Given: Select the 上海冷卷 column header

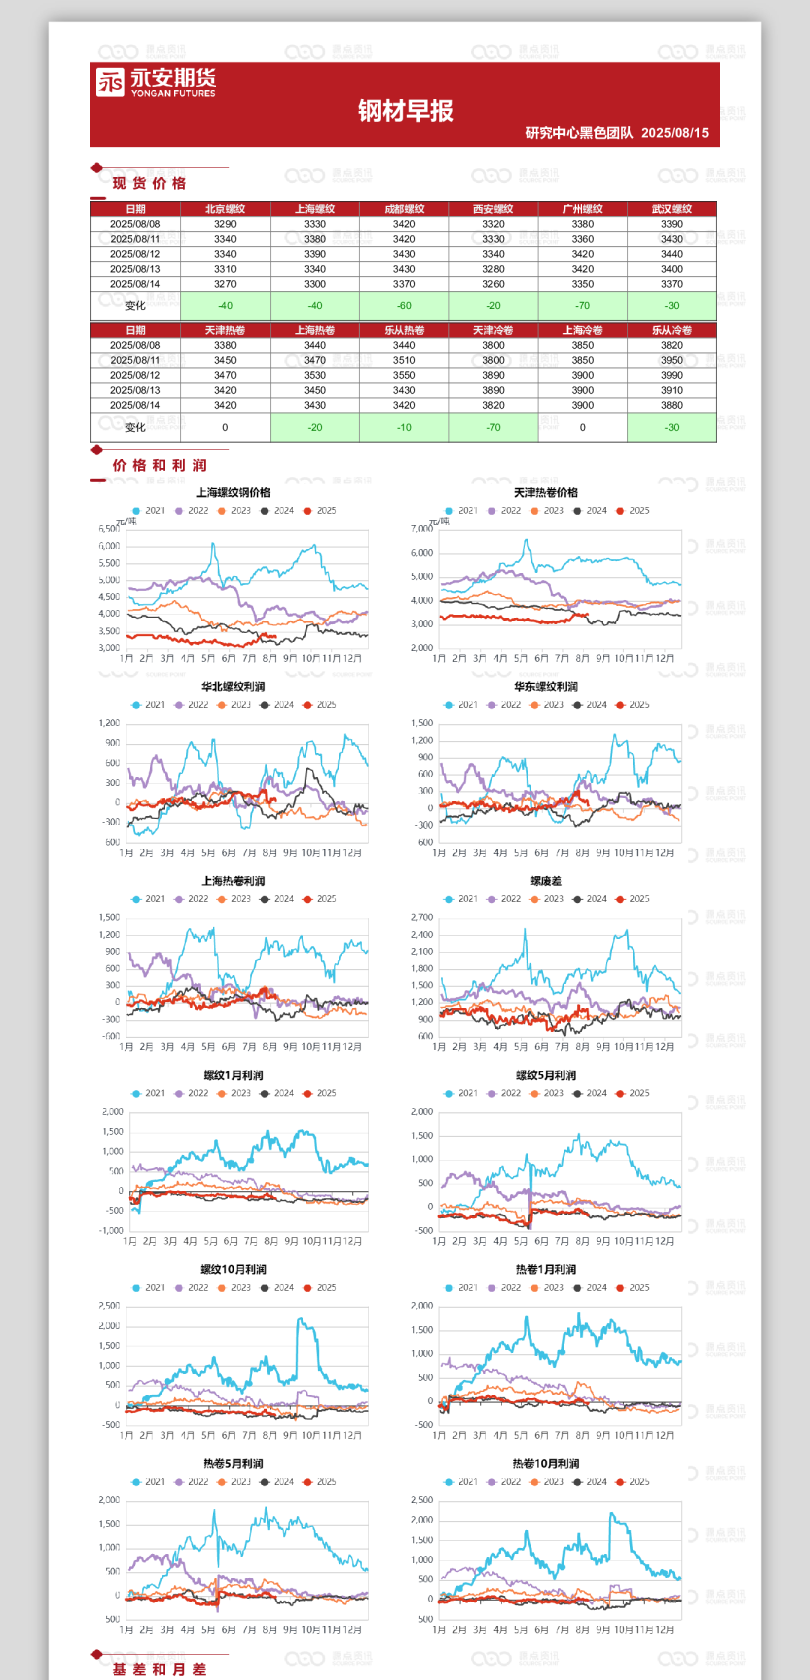Looking at the screenshot, I should click(583, 330).
